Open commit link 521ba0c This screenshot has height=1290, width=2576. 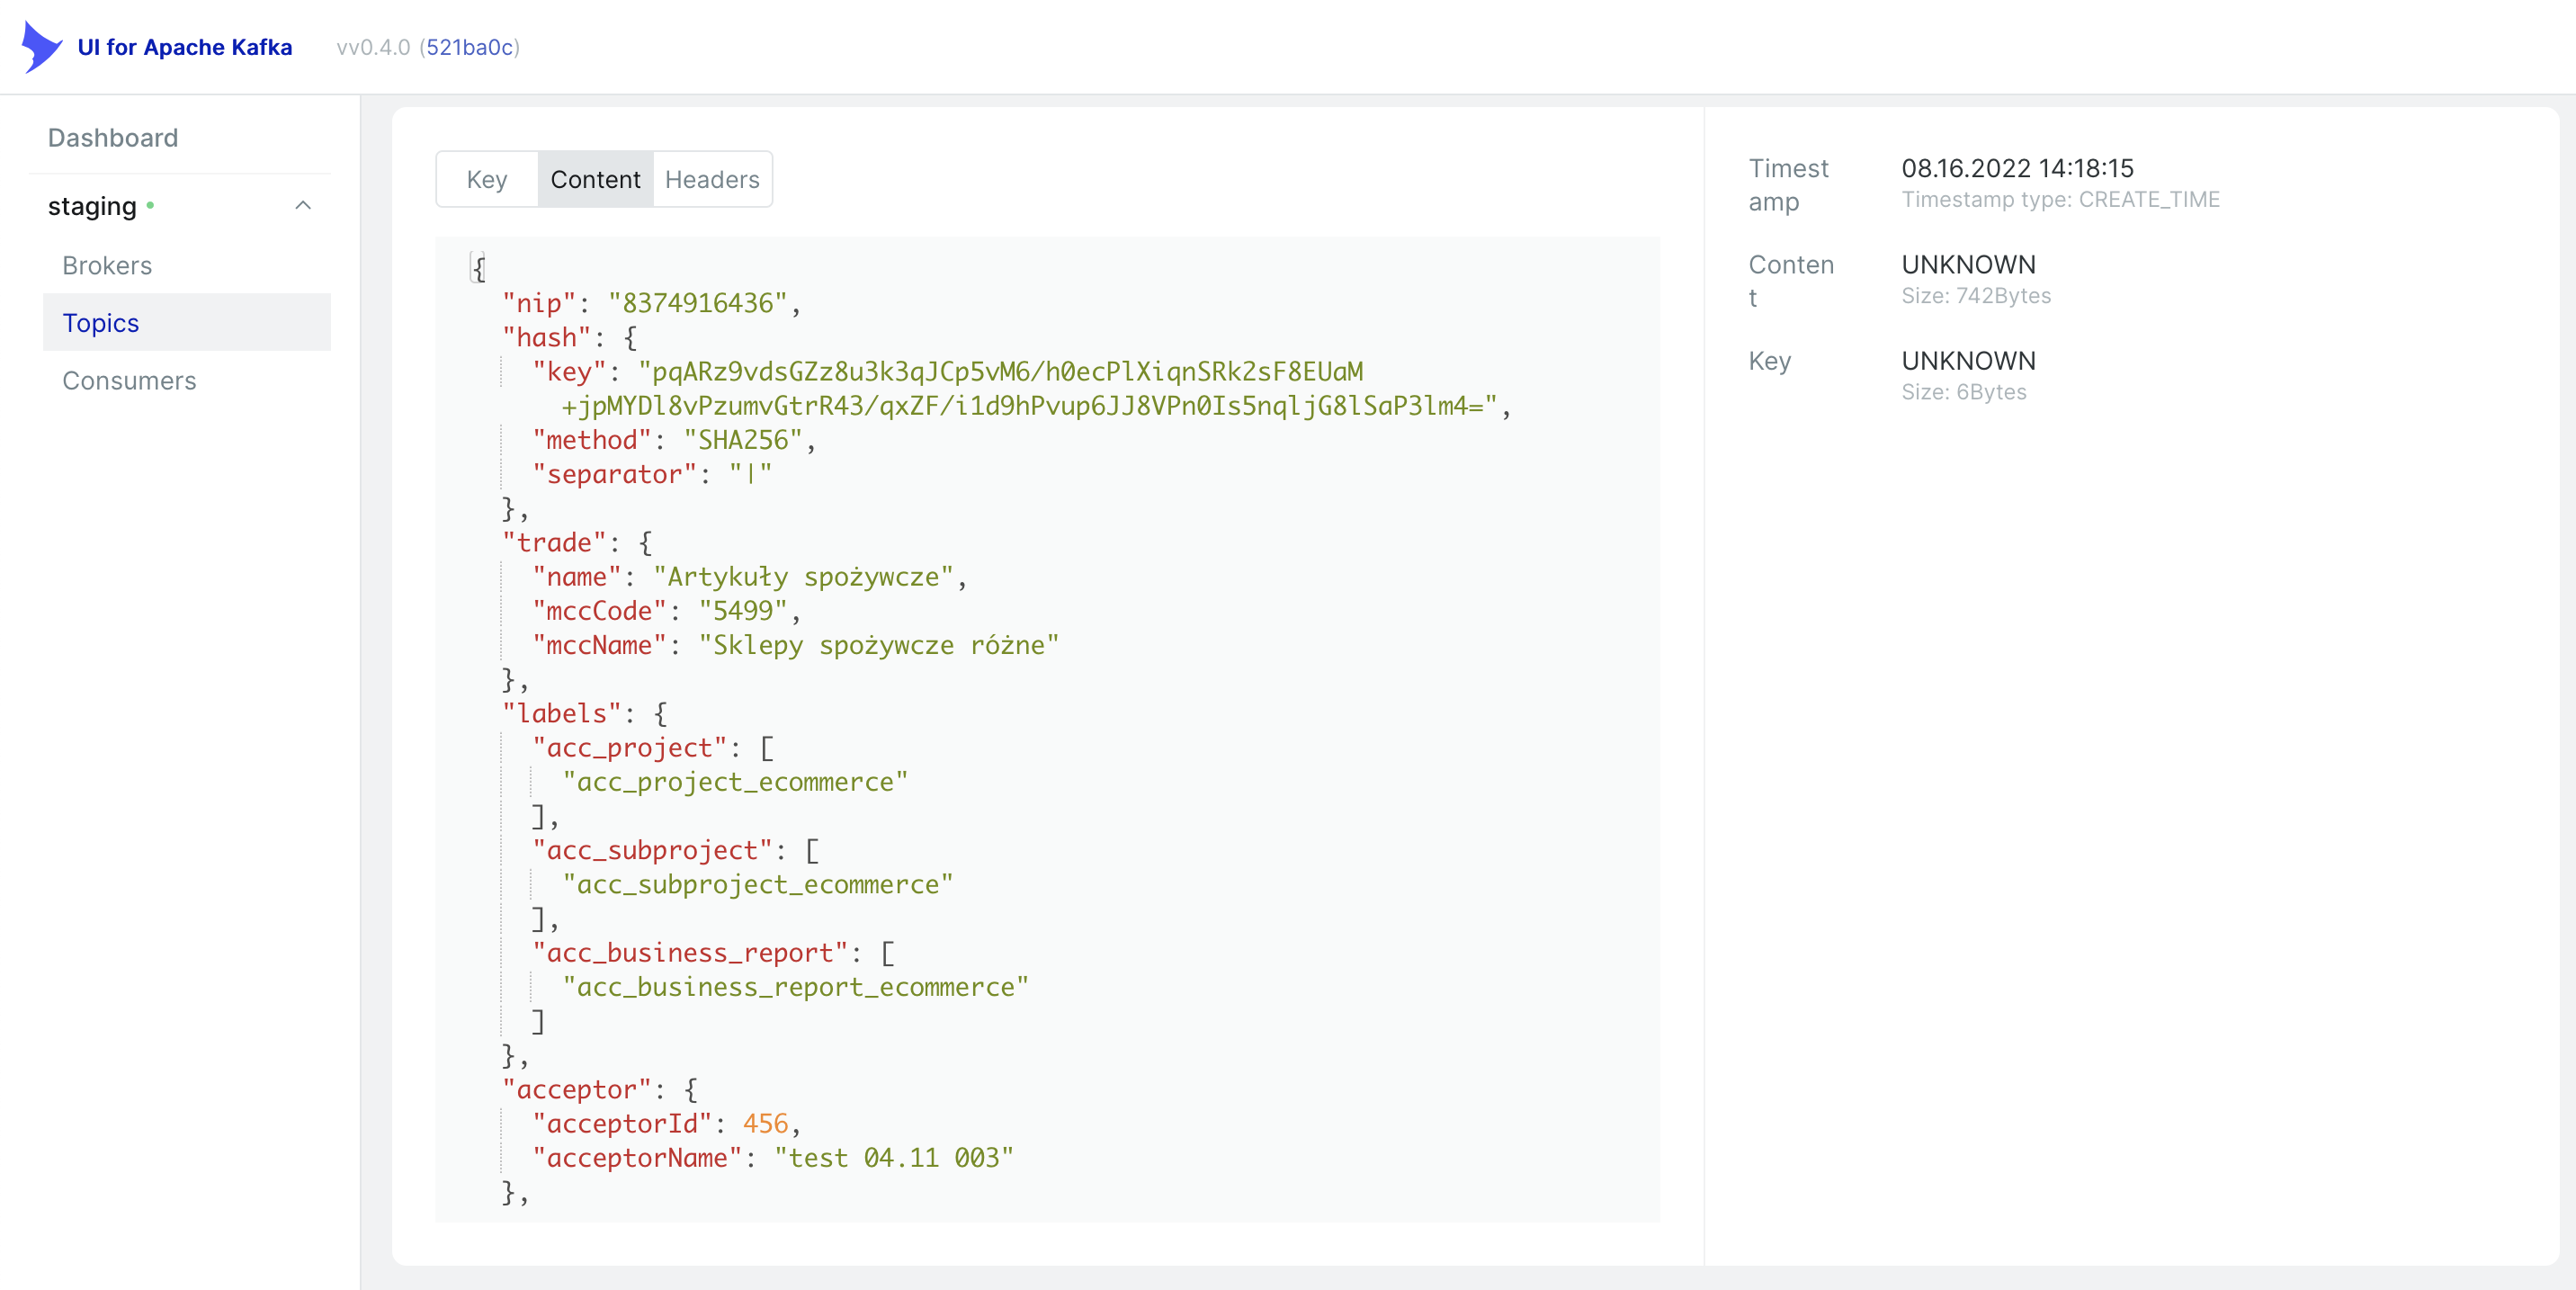coord(469,47)
